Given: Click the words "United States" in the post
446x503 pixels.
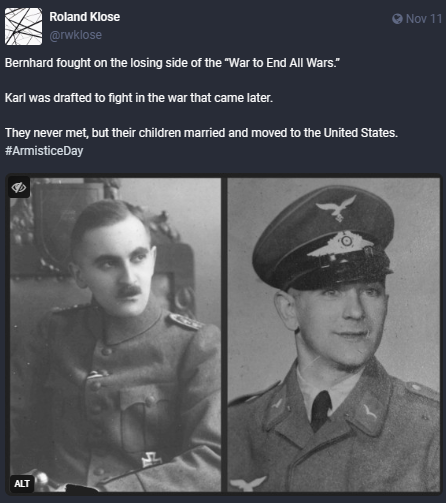Looking at the screenshot, I should (359, 133).
